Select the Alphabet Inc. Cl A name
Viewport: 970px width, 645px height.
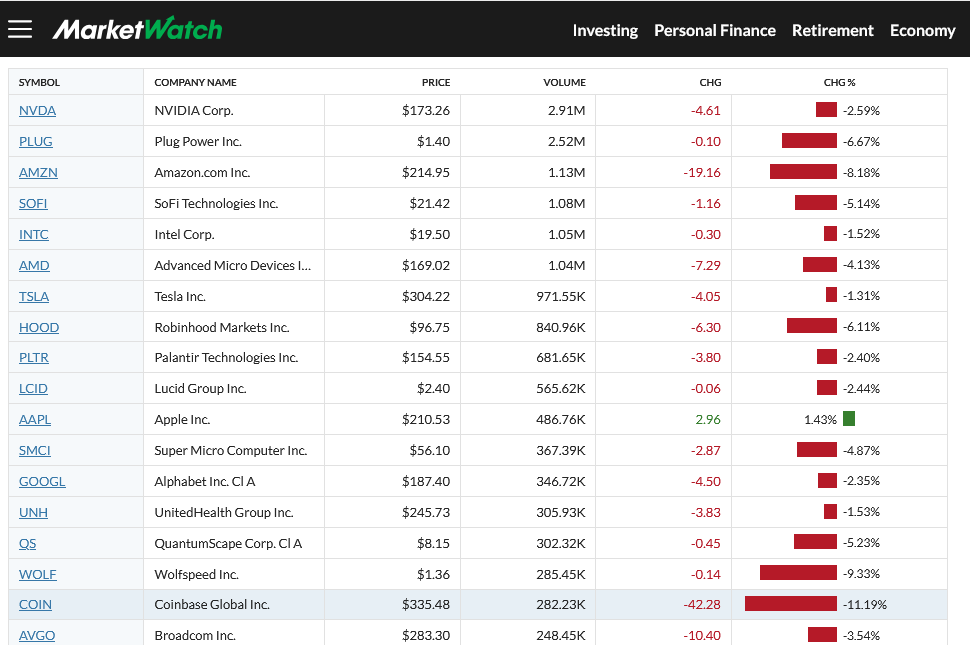point(205,481)
